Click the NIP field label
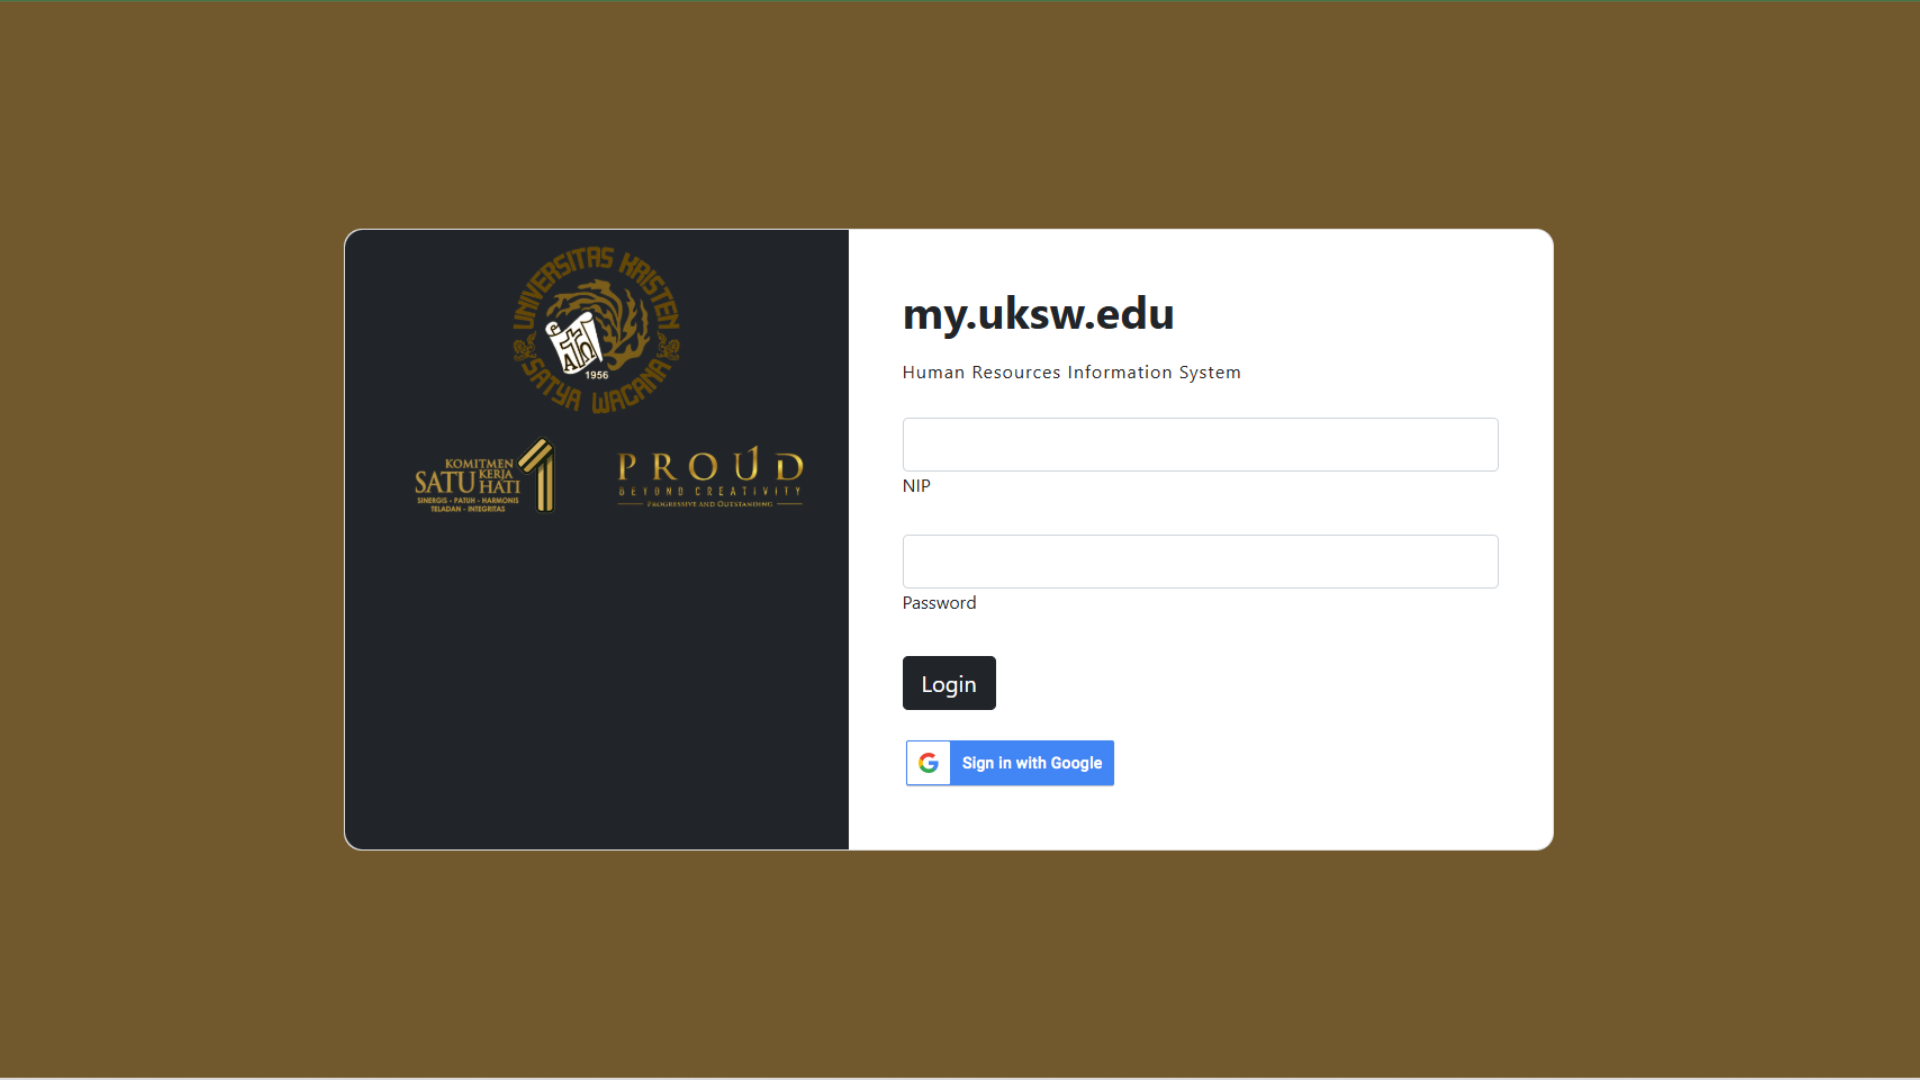Image resolution: width=1920 pixels, height=1080 pixels. click(x=916, y=486)
